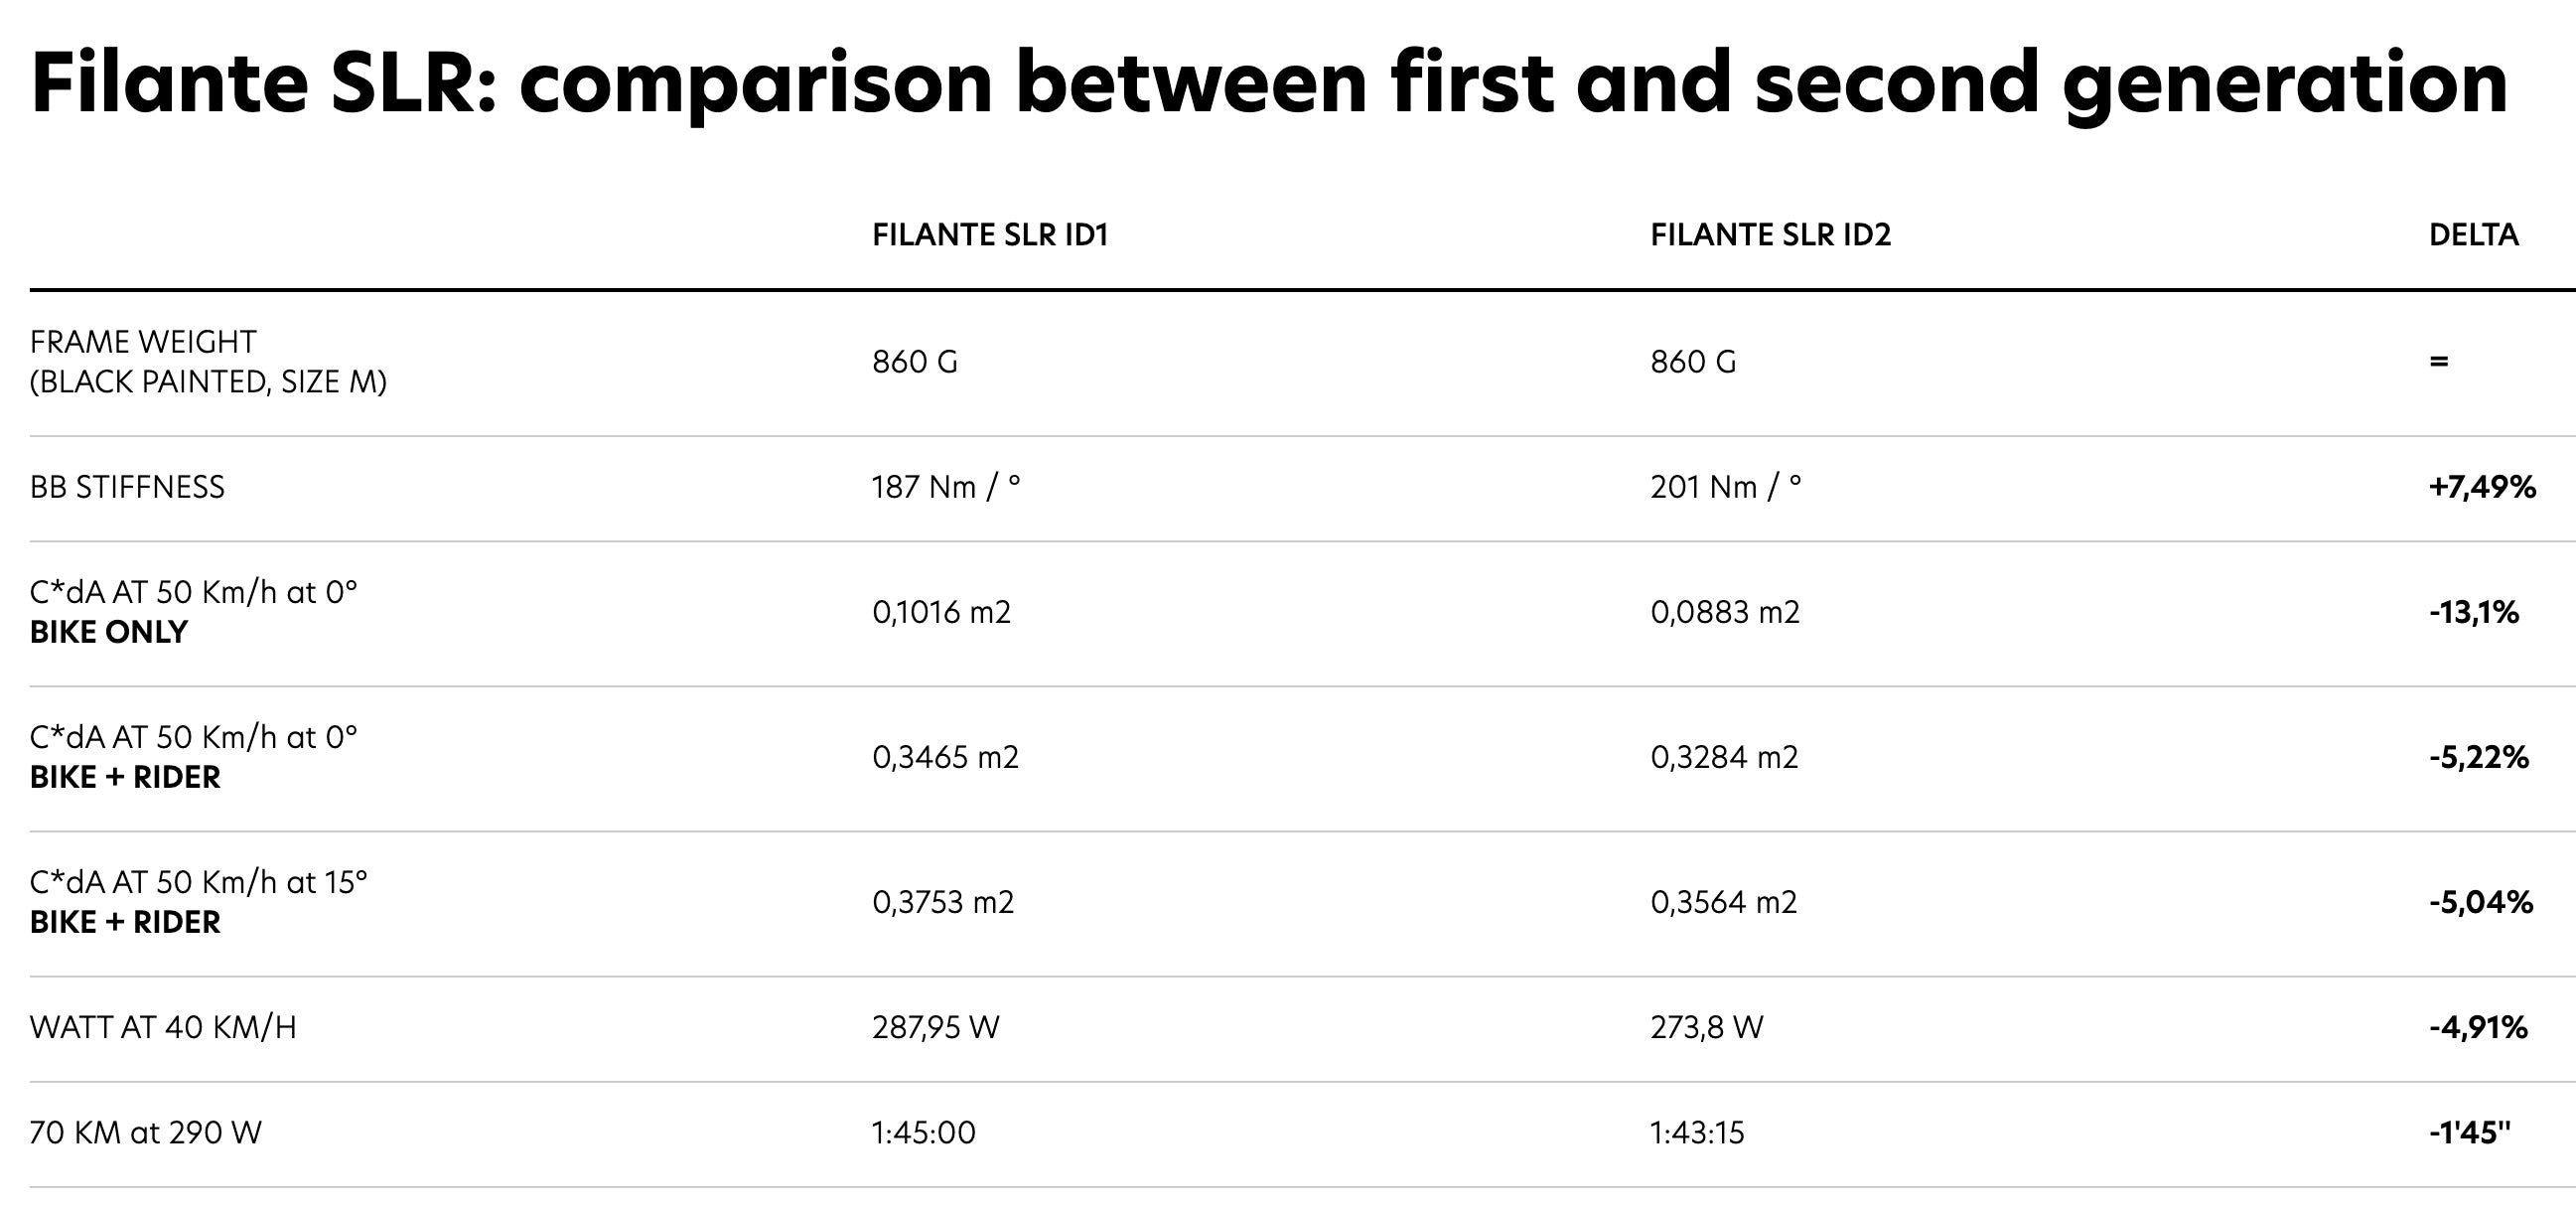Click the FRAME WEIGHT row label
Image resolution: width=2576 pixels, height=1206 pixels.
click(208, 362)
